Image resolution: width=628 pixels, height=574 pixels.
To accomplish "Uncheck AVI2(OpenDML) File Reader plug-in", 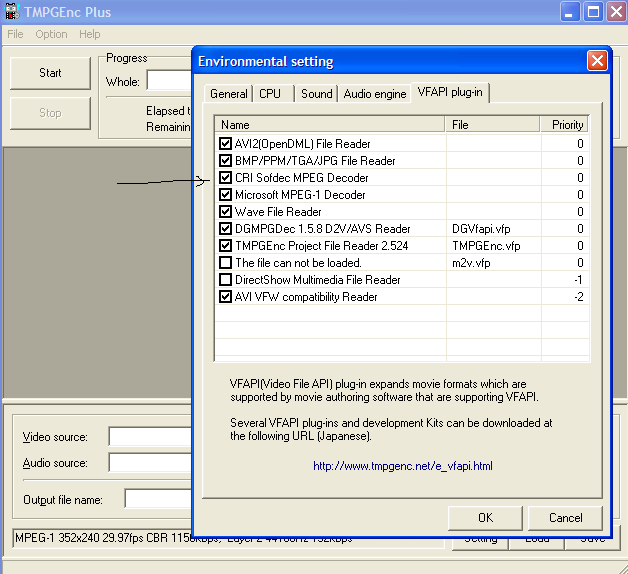I will click(225, 143).
